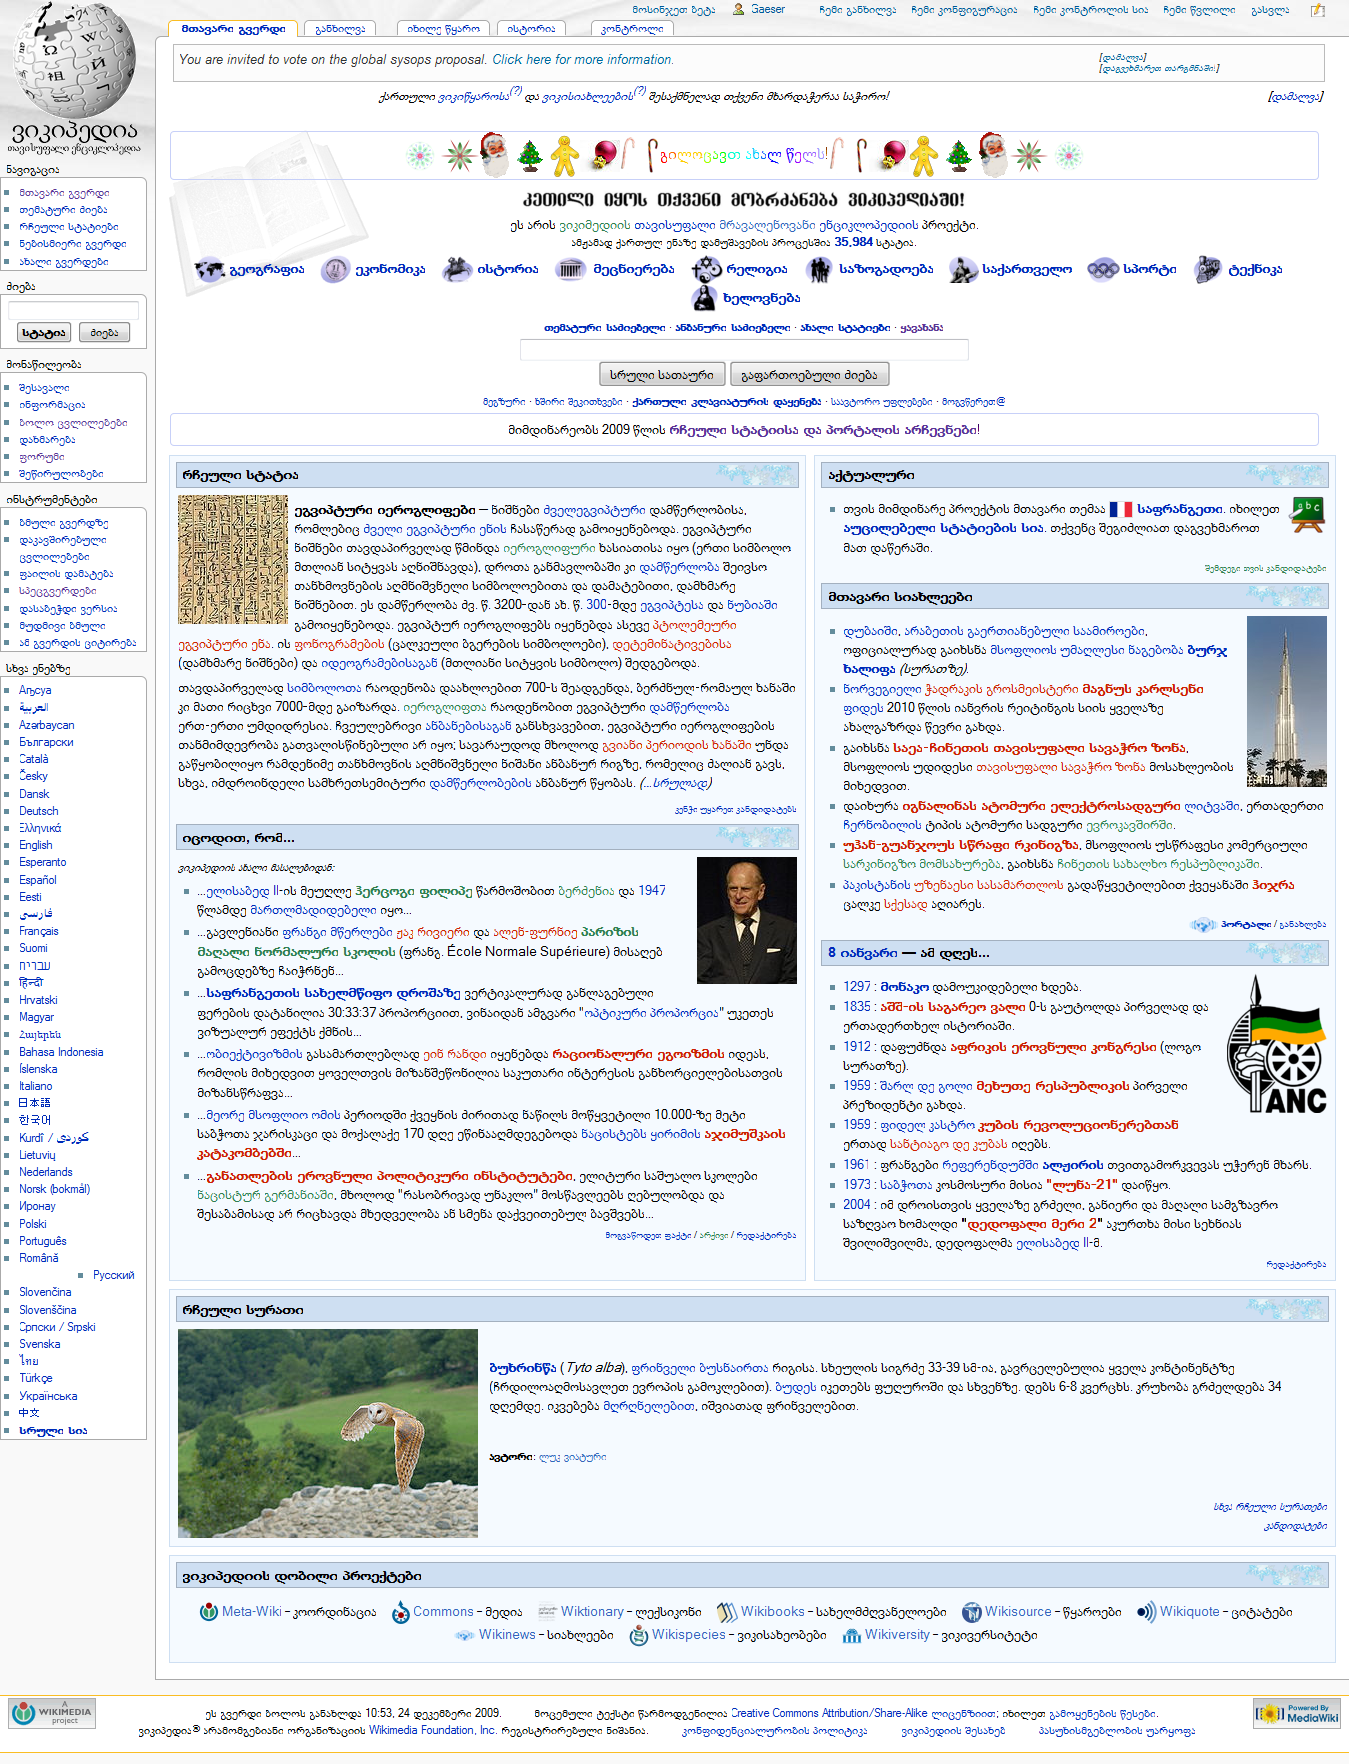Image resolution: width=1349 pixels, height=1764 pixels.
Task: Click the horse-rider icon beside the ისტორია portal
Action: point(457,269)
